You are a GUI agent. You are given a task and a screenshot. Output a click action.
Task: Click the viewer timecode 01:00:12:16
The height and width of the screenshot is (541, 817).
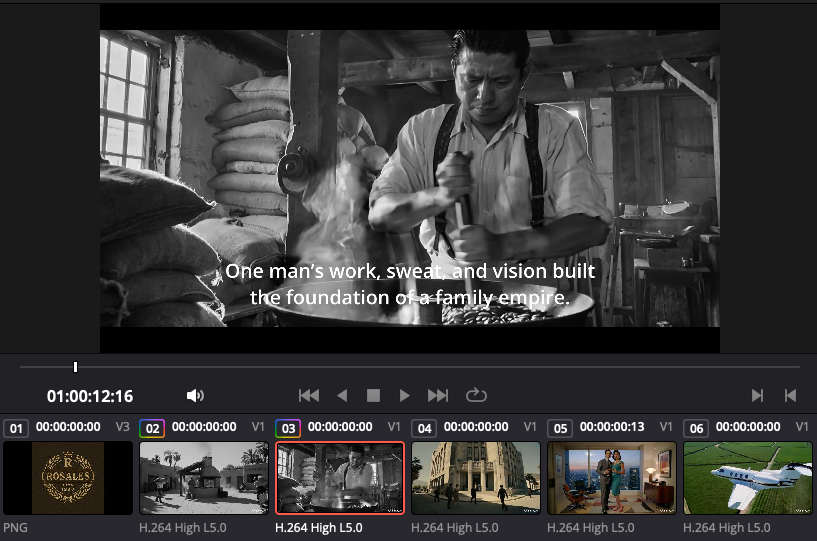pyautogui.click(x=90, y=396)
